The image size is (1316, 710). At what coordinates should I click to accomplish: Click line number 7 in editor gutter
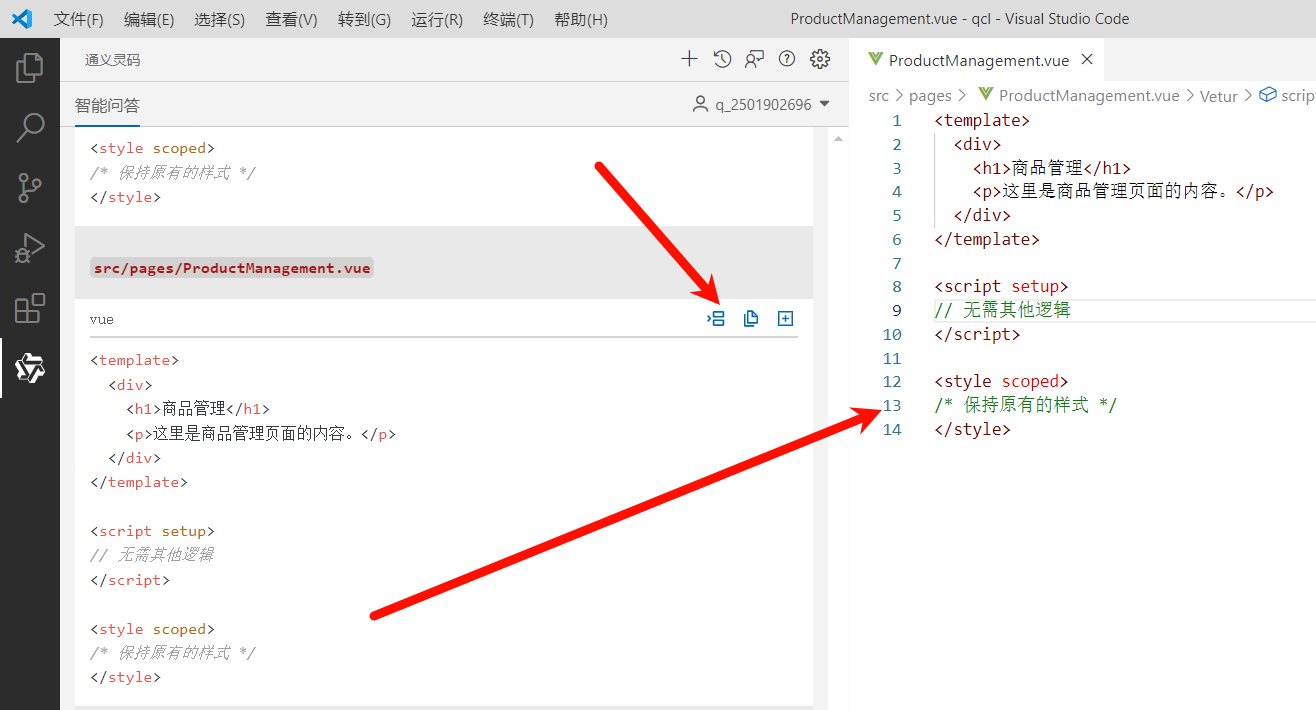tap(897, 263)
